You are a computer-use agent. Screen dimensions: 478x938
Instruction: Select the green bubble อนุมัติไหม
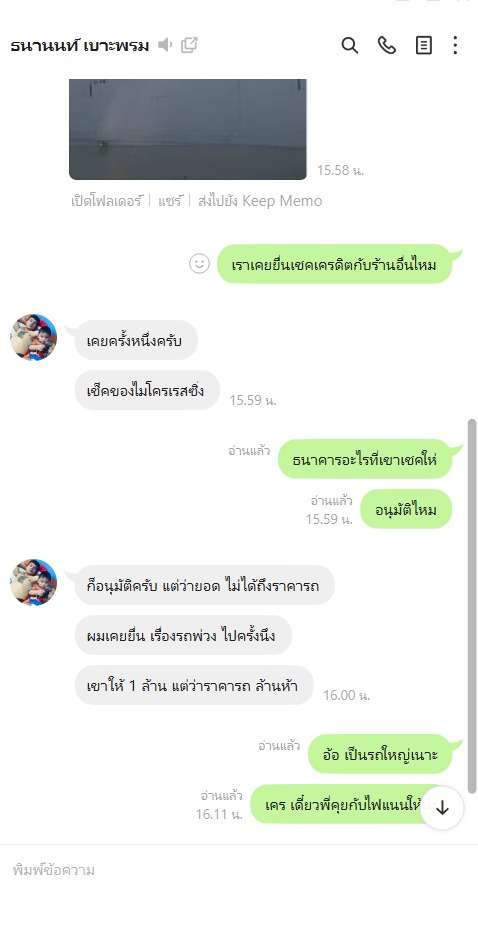point(406,510)
